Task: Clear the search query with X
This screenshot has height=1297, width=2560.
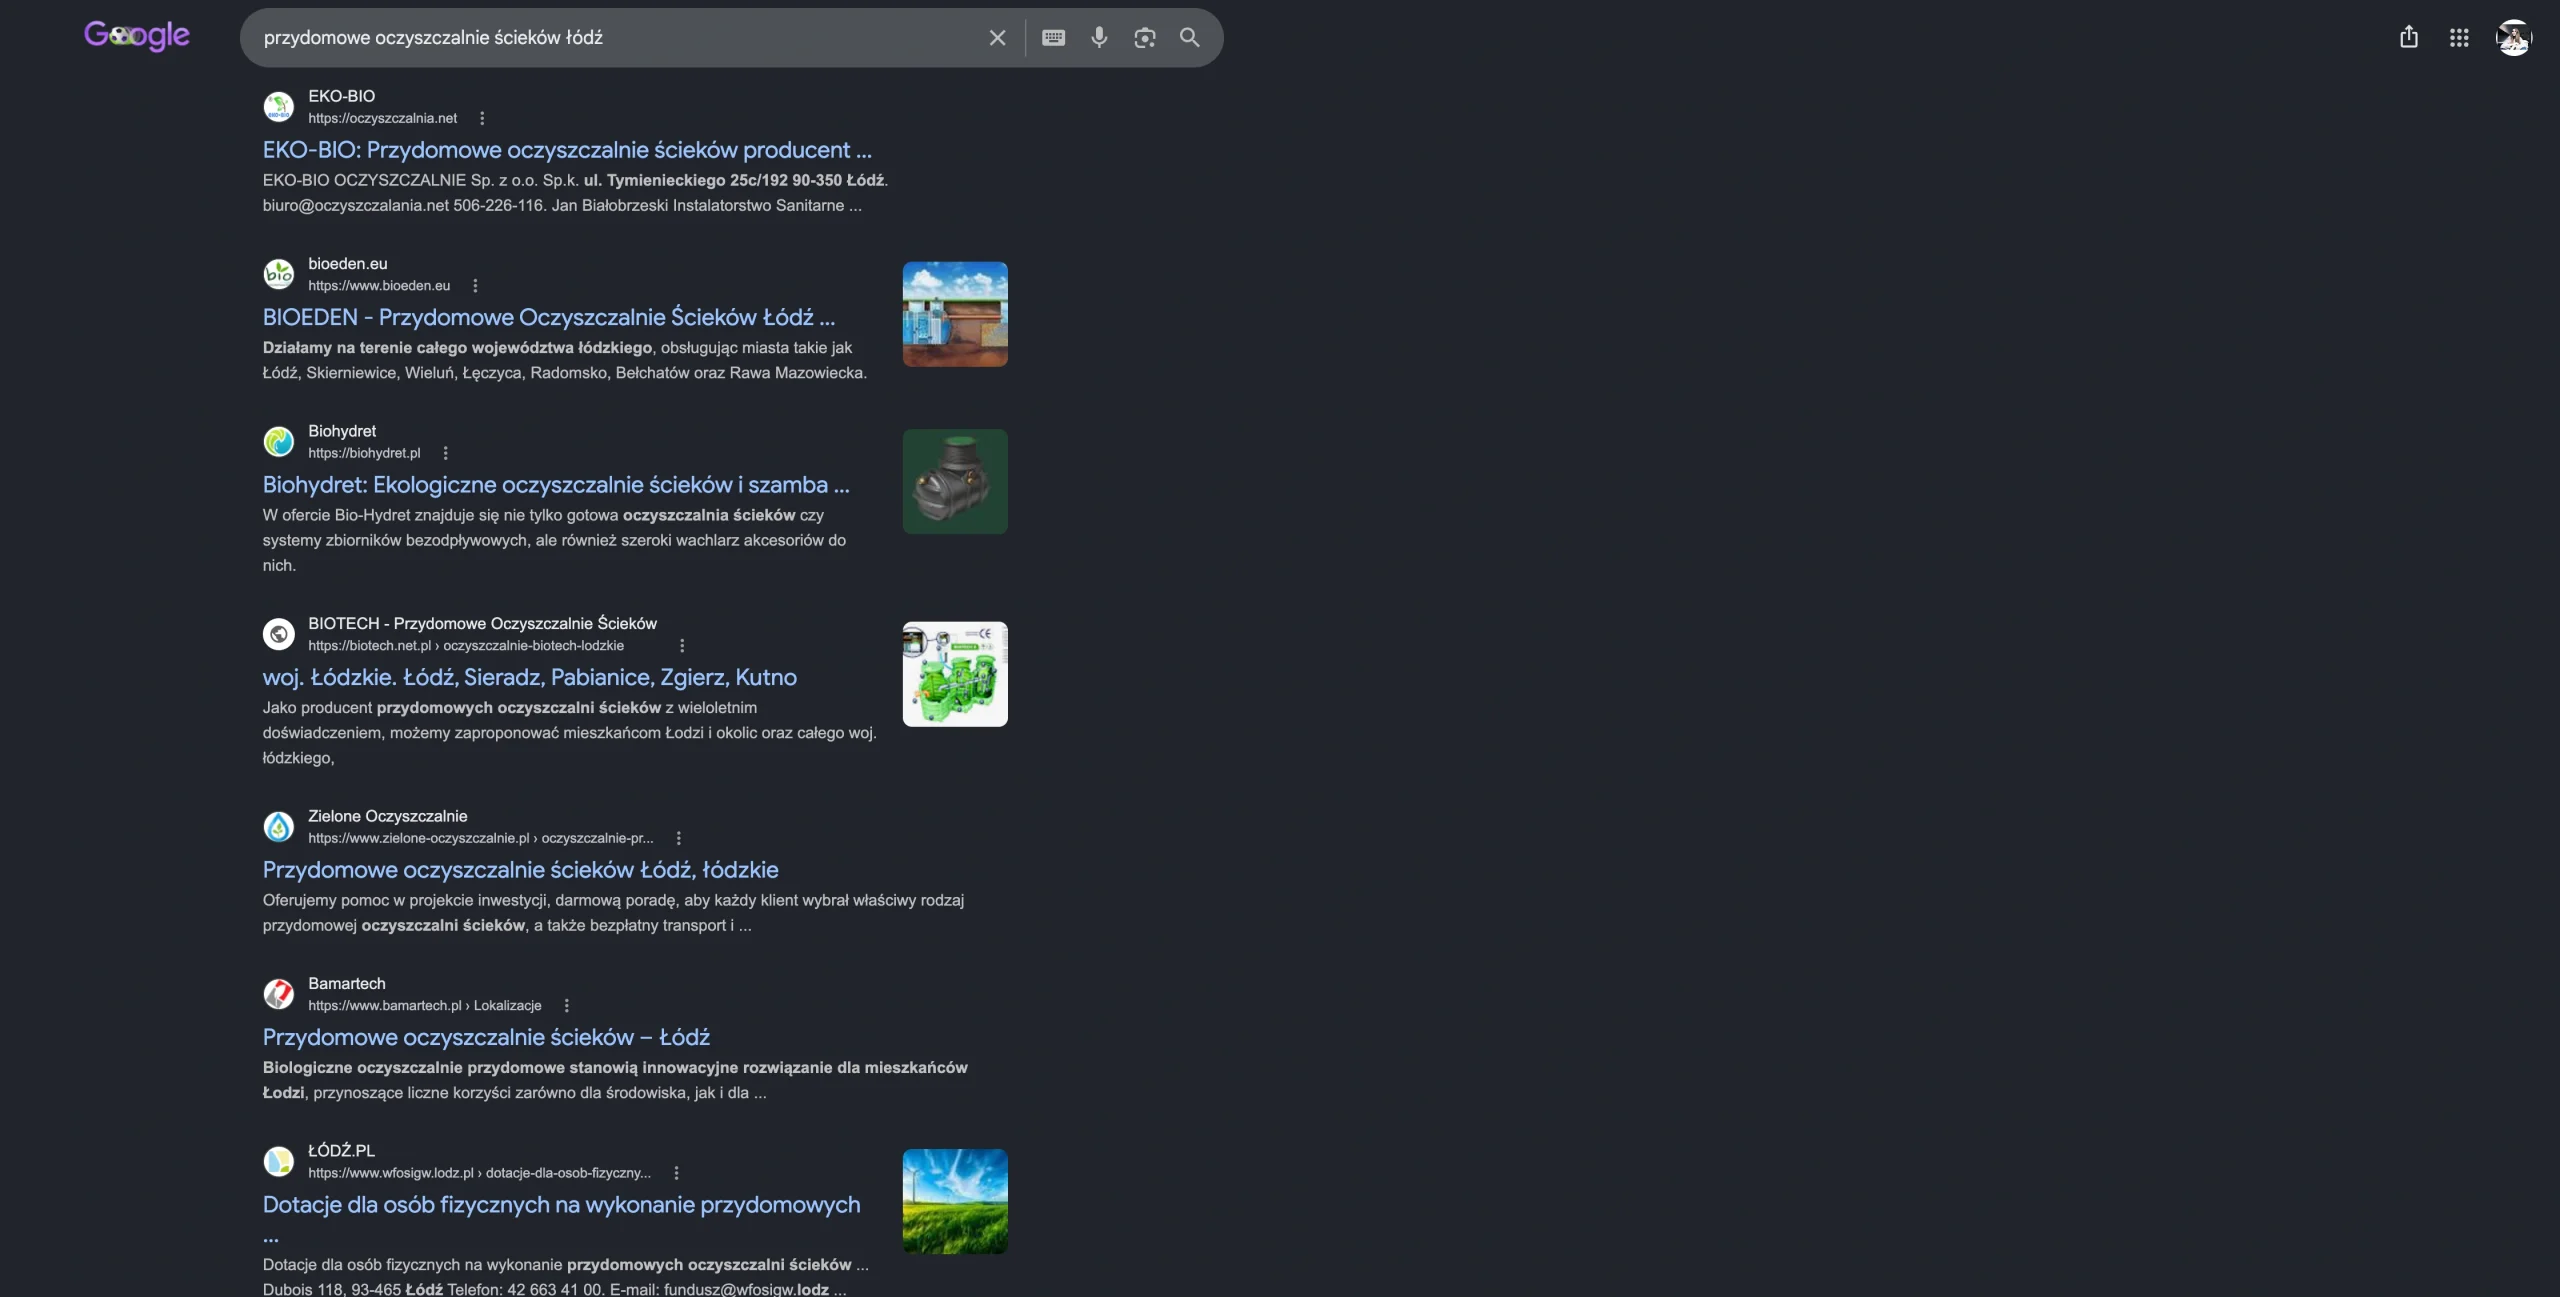Action: pos(997,38)
